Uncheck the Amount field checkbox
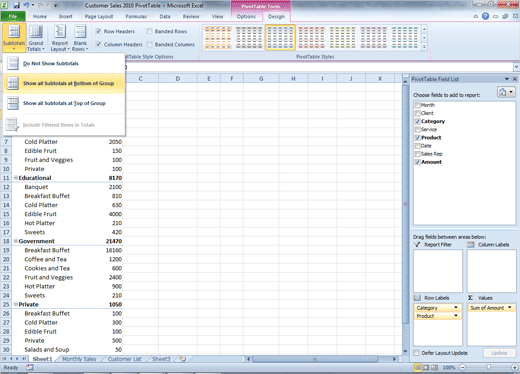The width and height of the screenshot is (520, 374). click(417, 162)
